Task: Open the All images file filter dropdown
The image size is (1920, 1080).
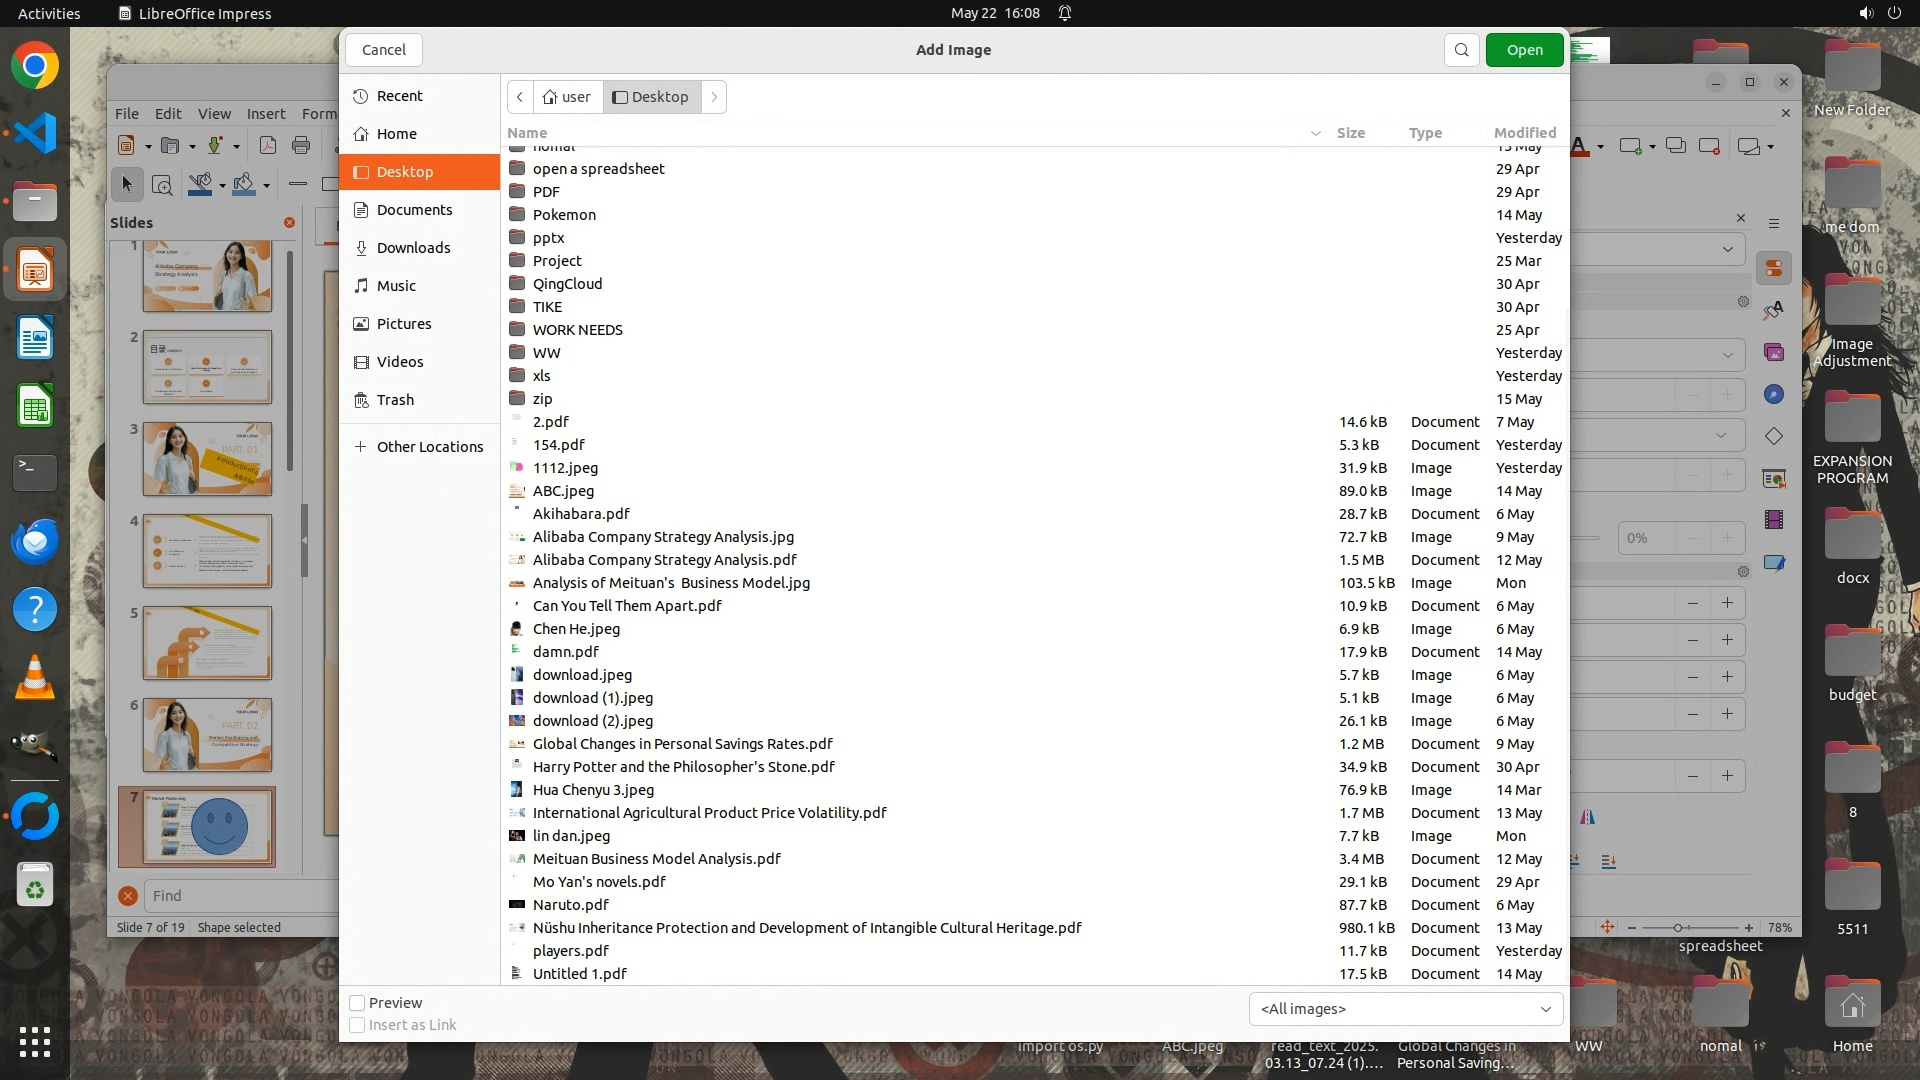Action: point(1405,1009)
